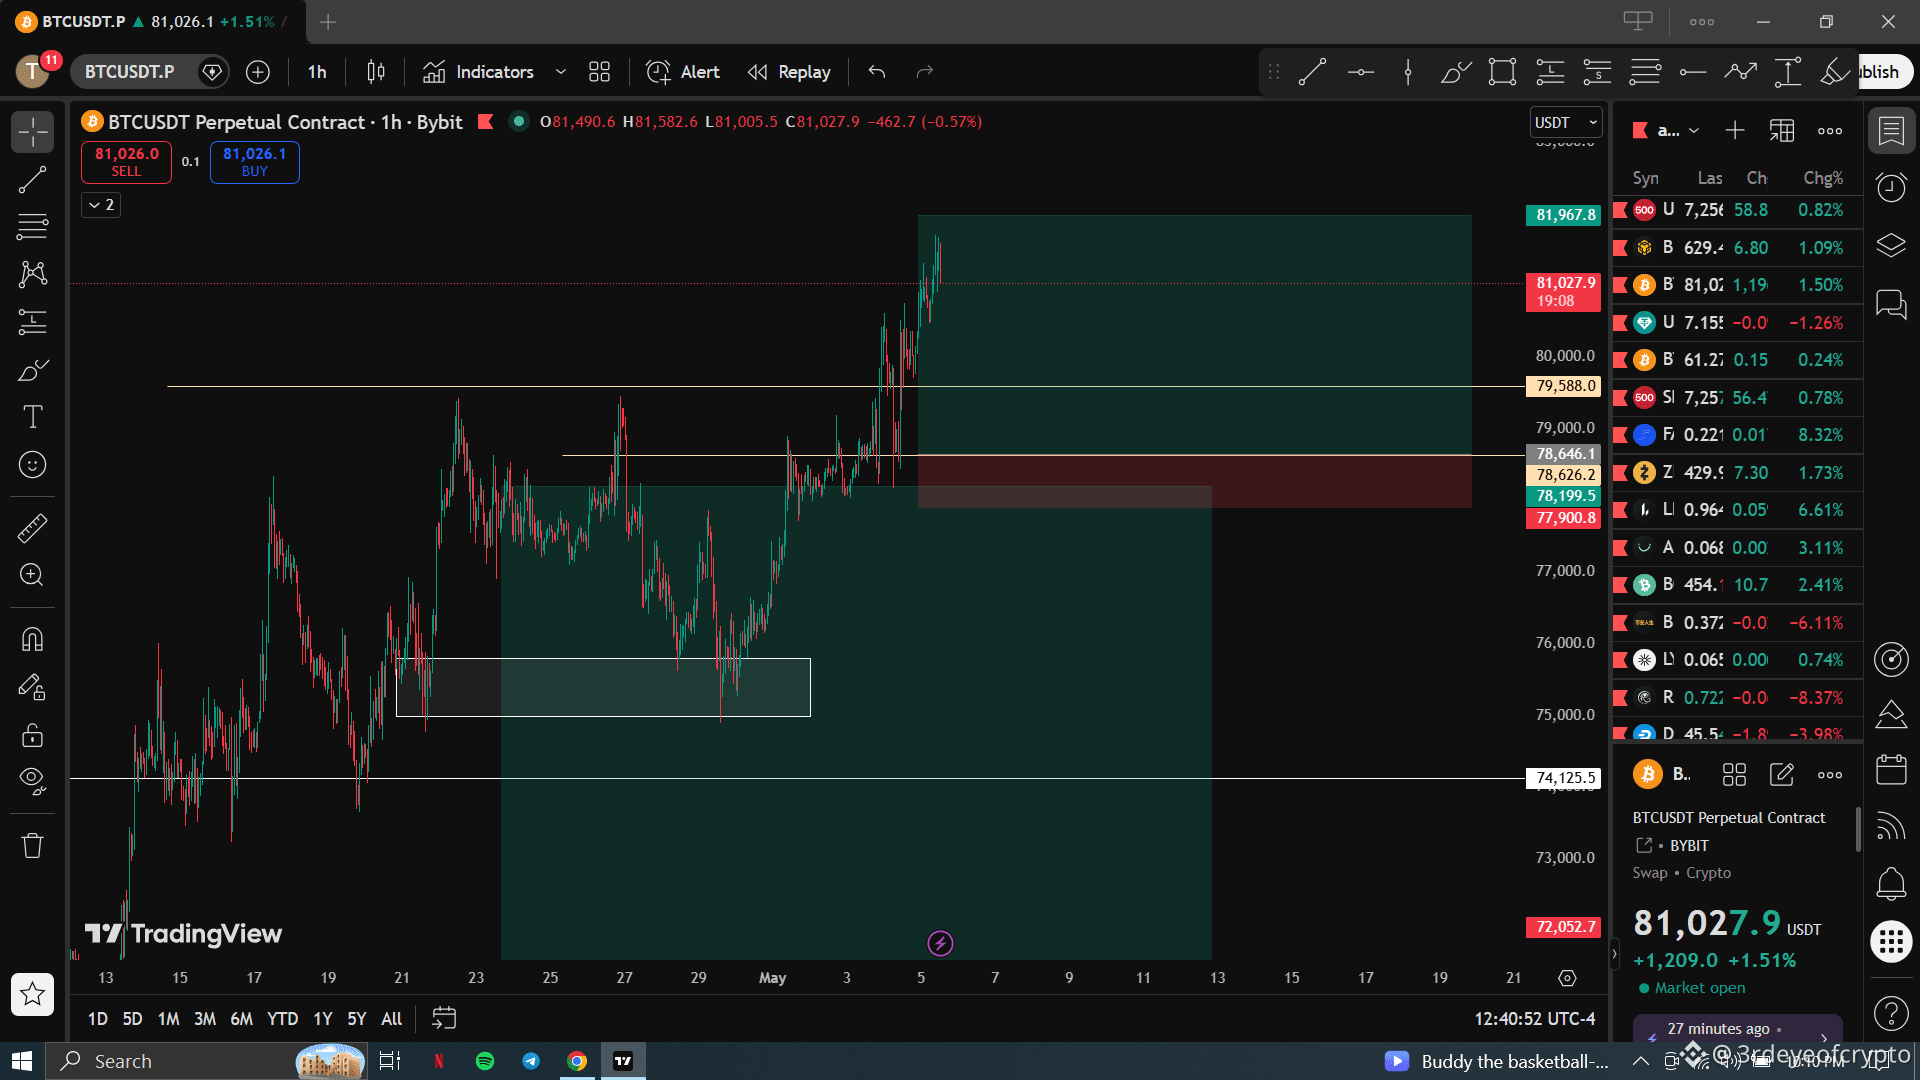Open chart settings gear on time axis
This screenshot has width=1920, height=1080.
(x=1567, y=978)
